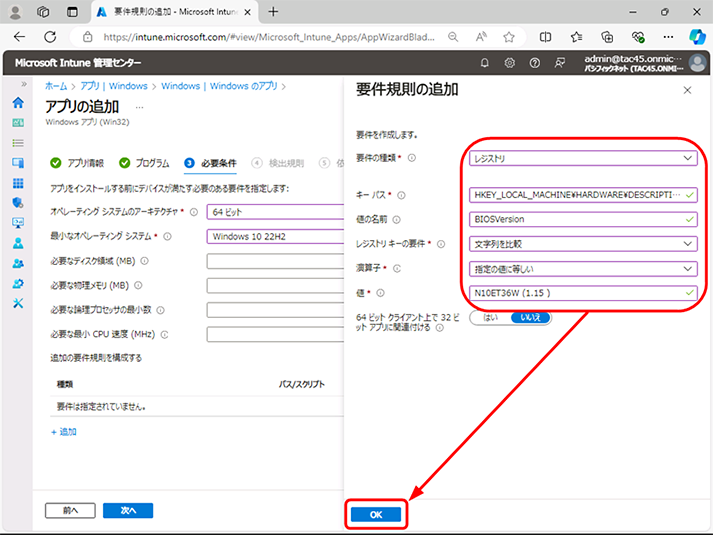Expand the sidebar with double chevron
The height and width of the screenshot is (535, 713).
coord(24,84)
